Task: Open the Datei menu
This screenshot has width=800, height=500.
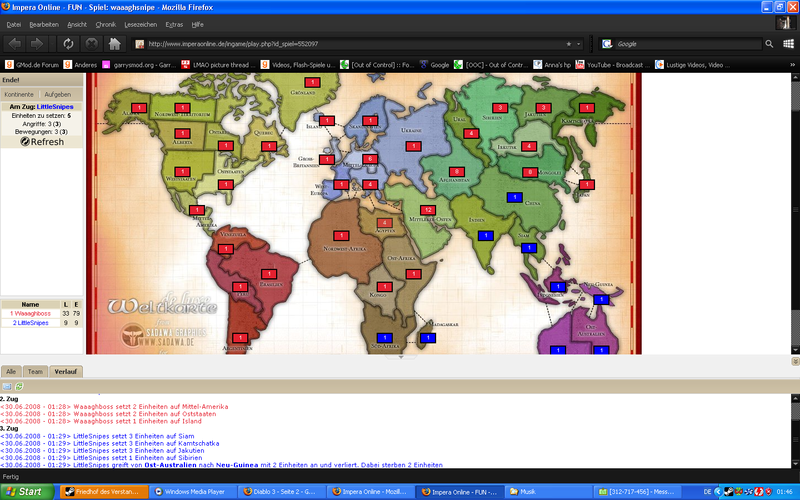Action: pos(14,24)
